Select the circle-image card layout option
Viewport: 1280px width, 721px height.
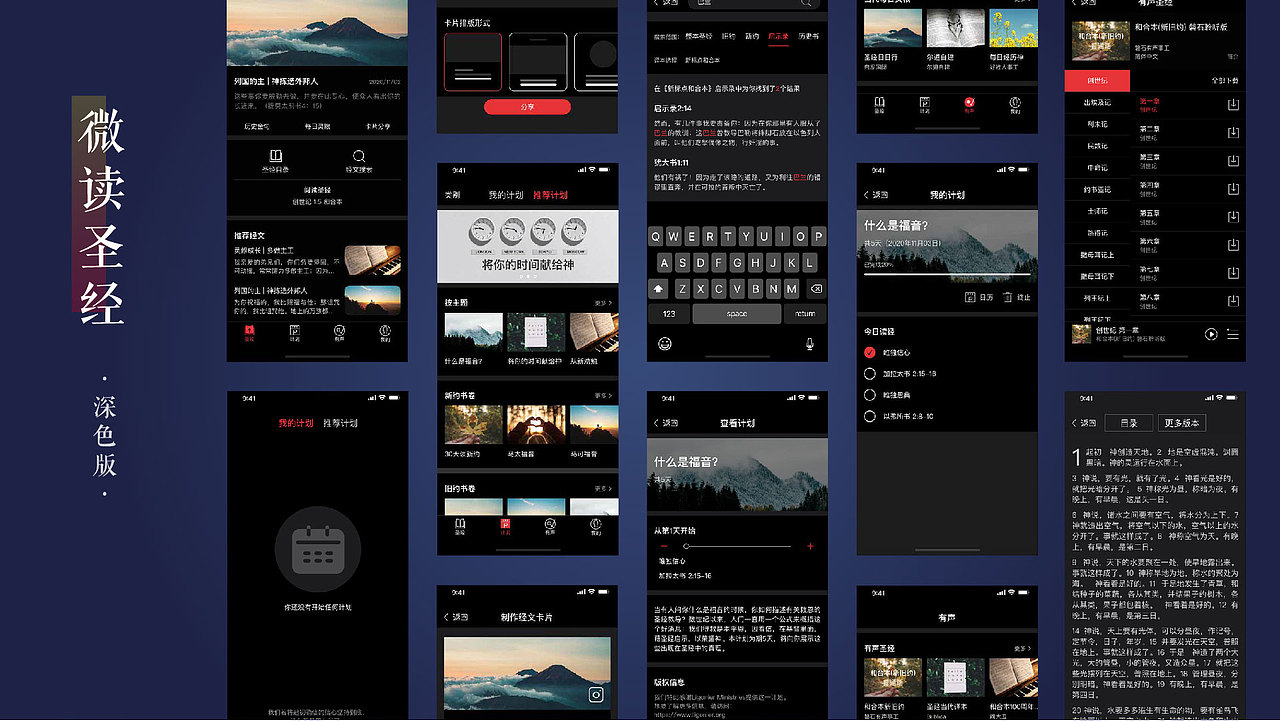pos(597,62)
